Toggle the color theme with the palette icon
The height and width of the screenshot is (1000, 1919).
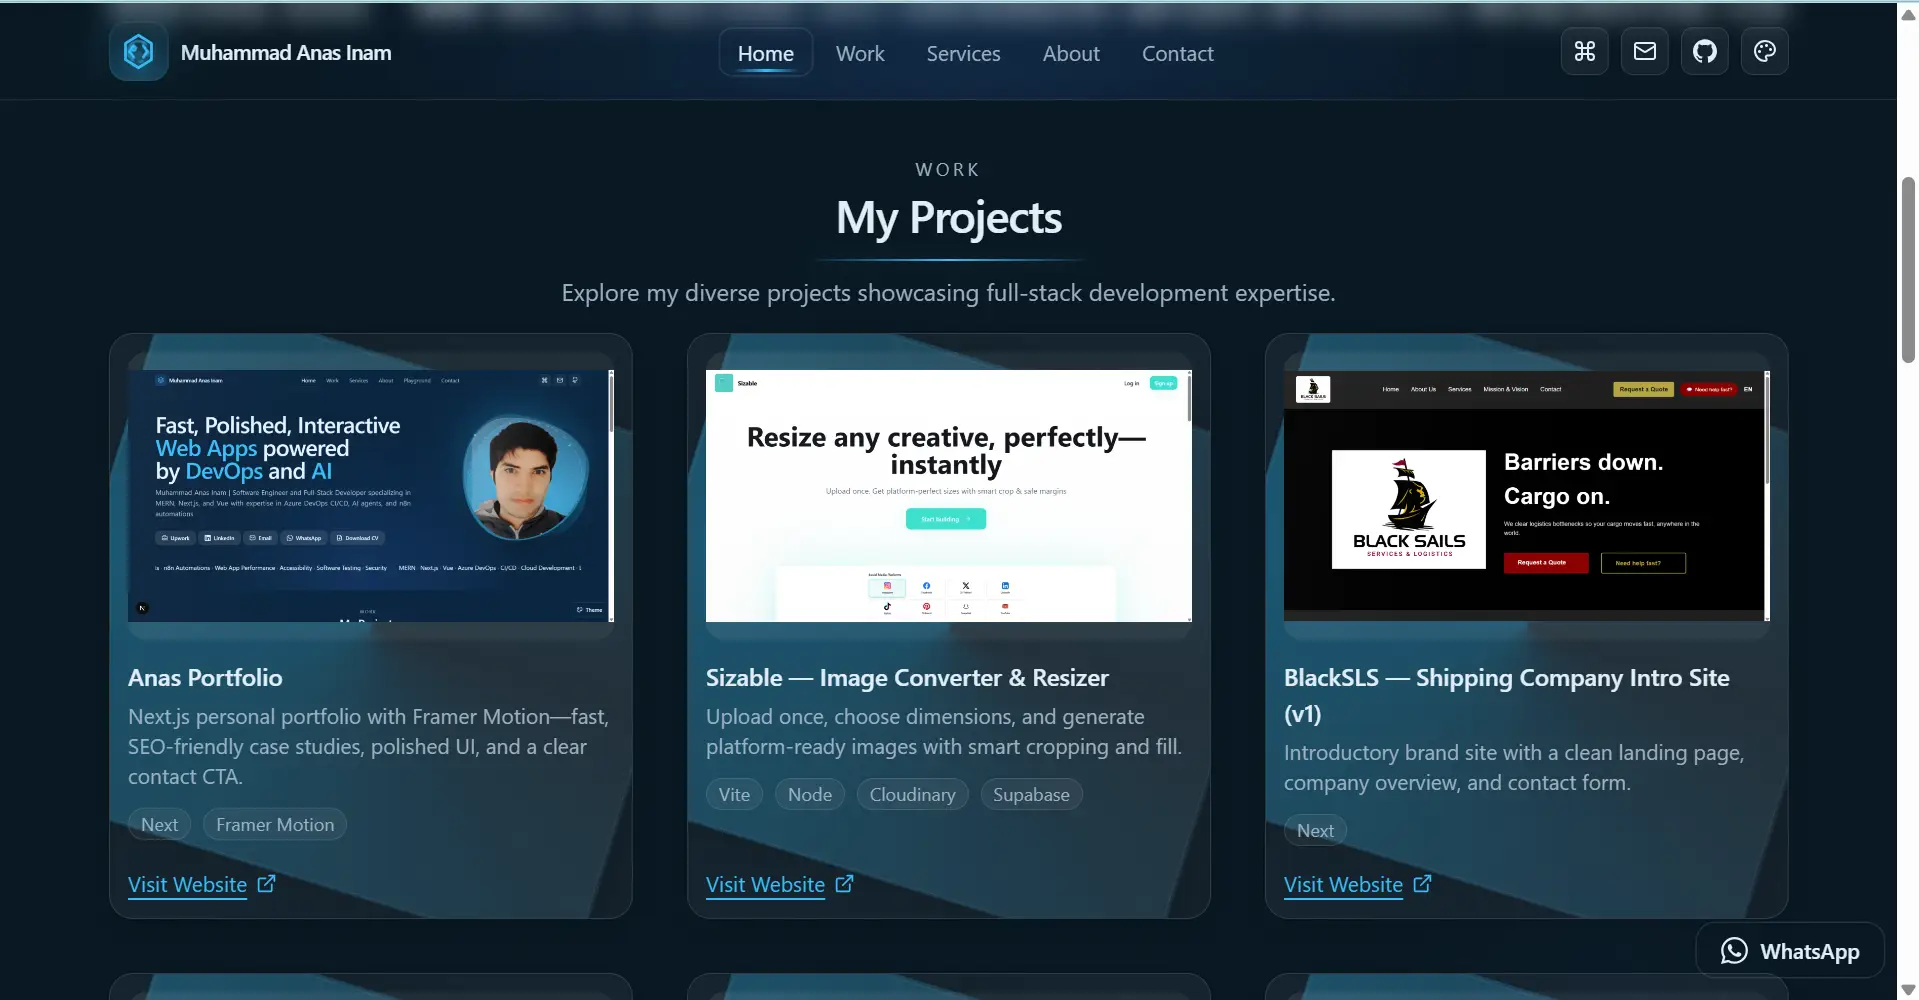point(1763,50)
